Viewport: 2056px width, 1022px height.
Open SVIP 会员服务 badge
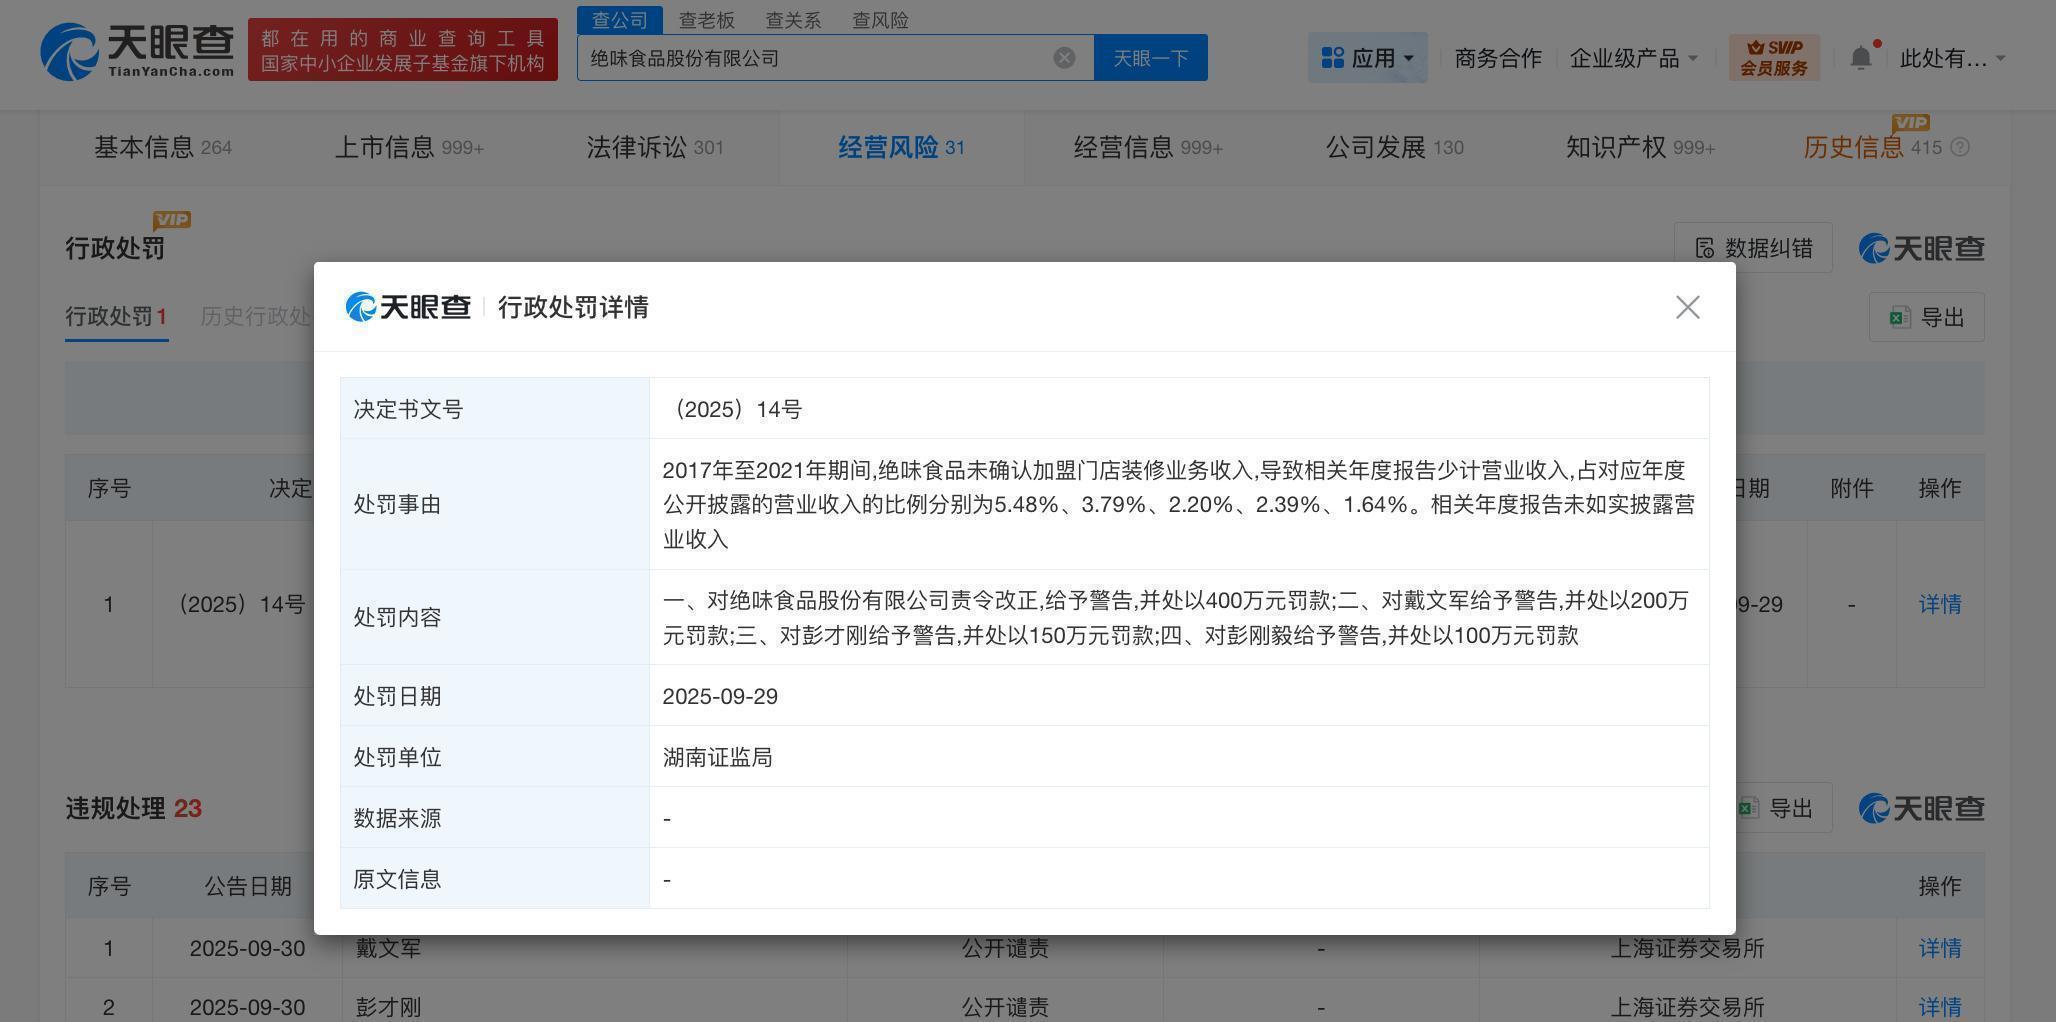pos(1774,58)
